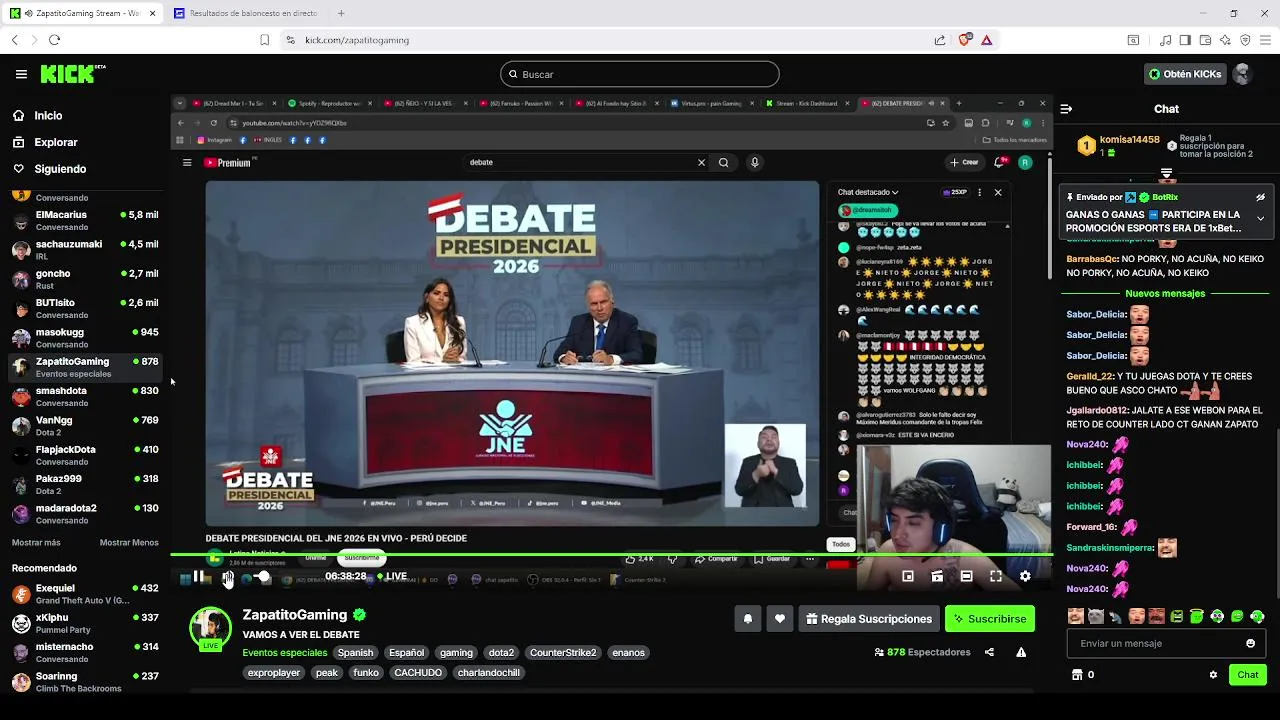The height and width of the screenshot is (720, 1280).
Task: Toggle theater mode in player
Action: click(x=966, y=576)
